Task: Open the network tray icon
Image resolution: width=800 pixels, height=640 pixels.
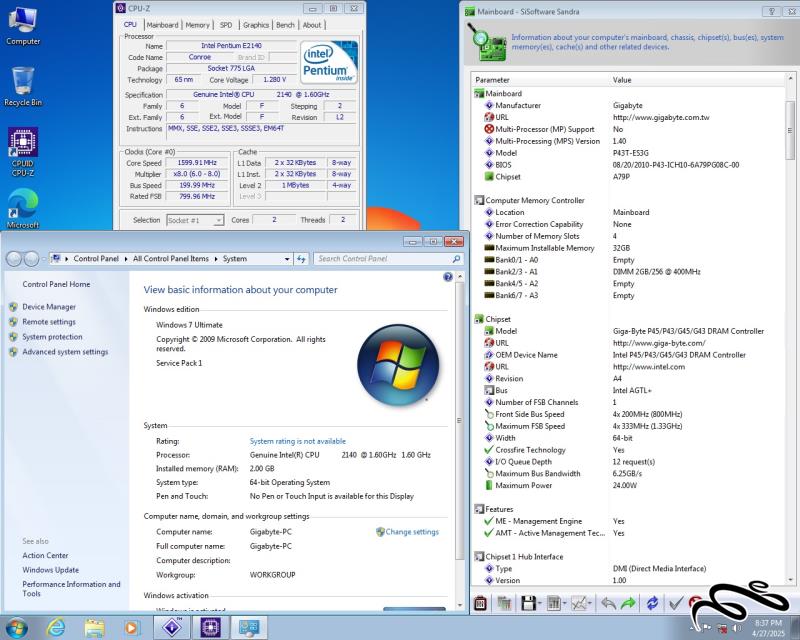Action: tap(722, 627)
